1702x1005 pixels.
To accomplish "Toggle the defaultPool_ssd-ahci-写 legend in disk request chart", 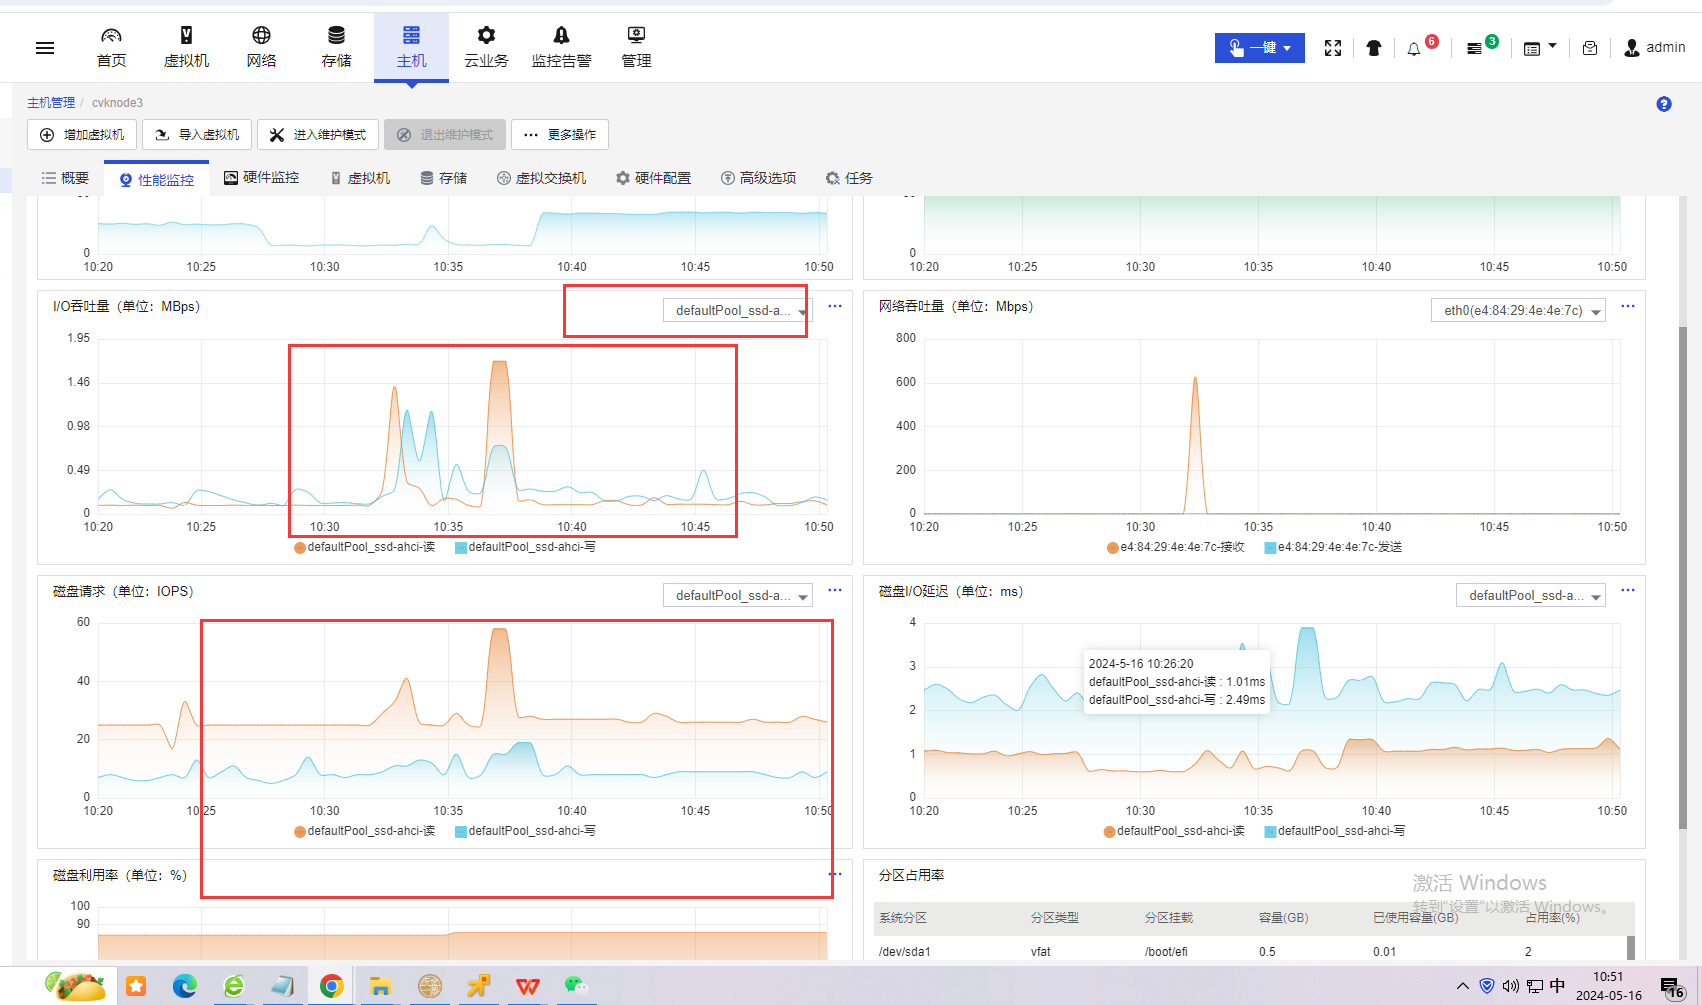I will point(525,831).
